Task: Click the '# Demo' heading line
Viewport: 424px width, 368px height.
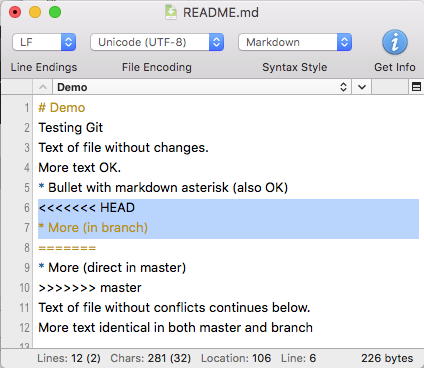Action: (x=62, y=108)
